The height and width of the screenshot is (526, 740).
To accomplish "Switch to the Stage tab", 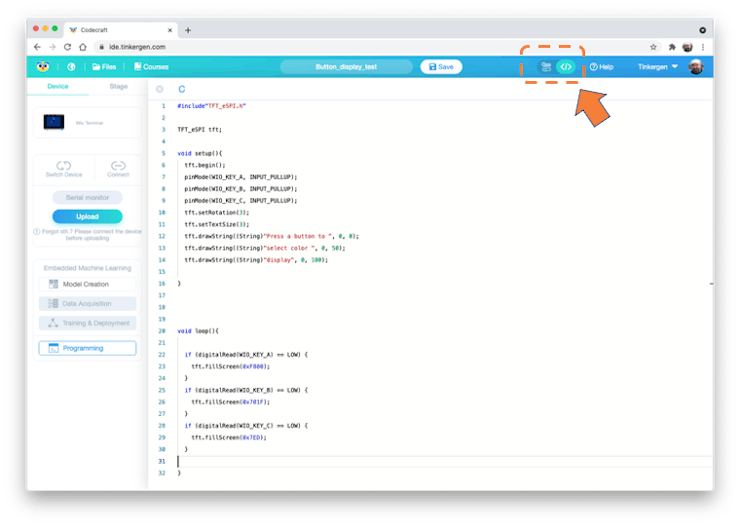I will [x=118, y=86].
